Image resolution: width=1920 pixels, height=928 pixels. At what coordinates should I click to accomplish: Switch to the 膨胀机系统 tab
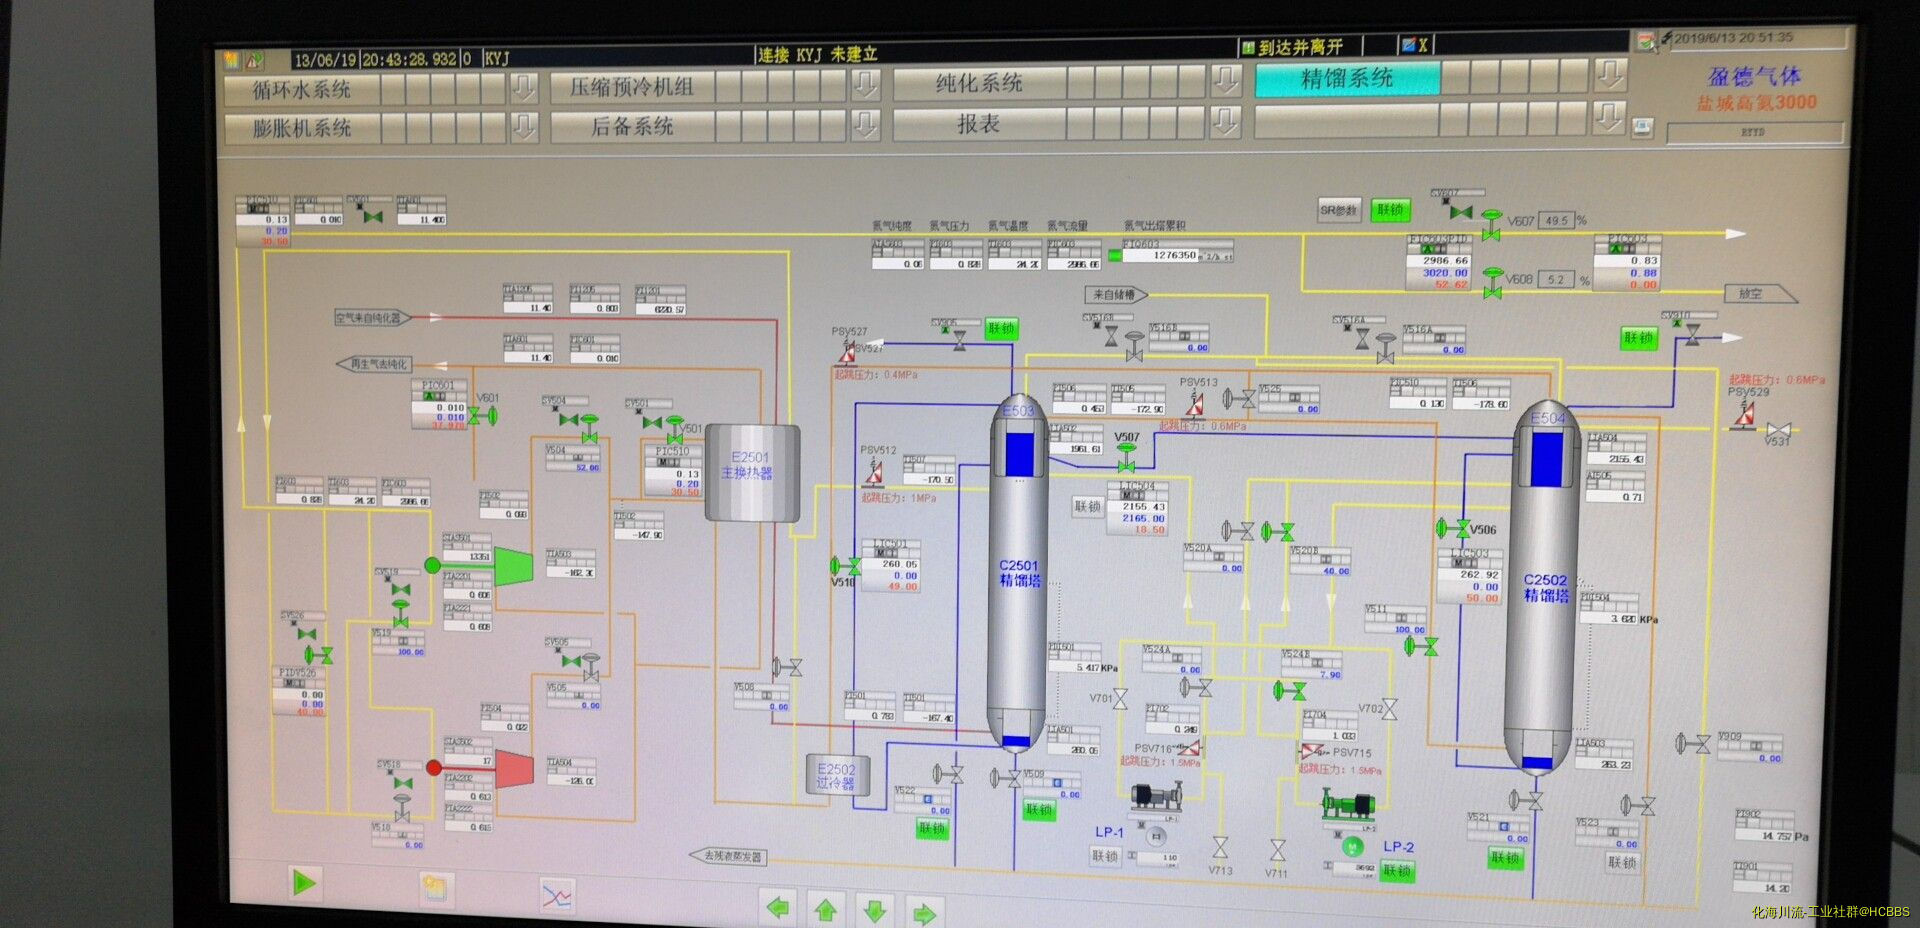pyautogui.click(x=302, y=128)
